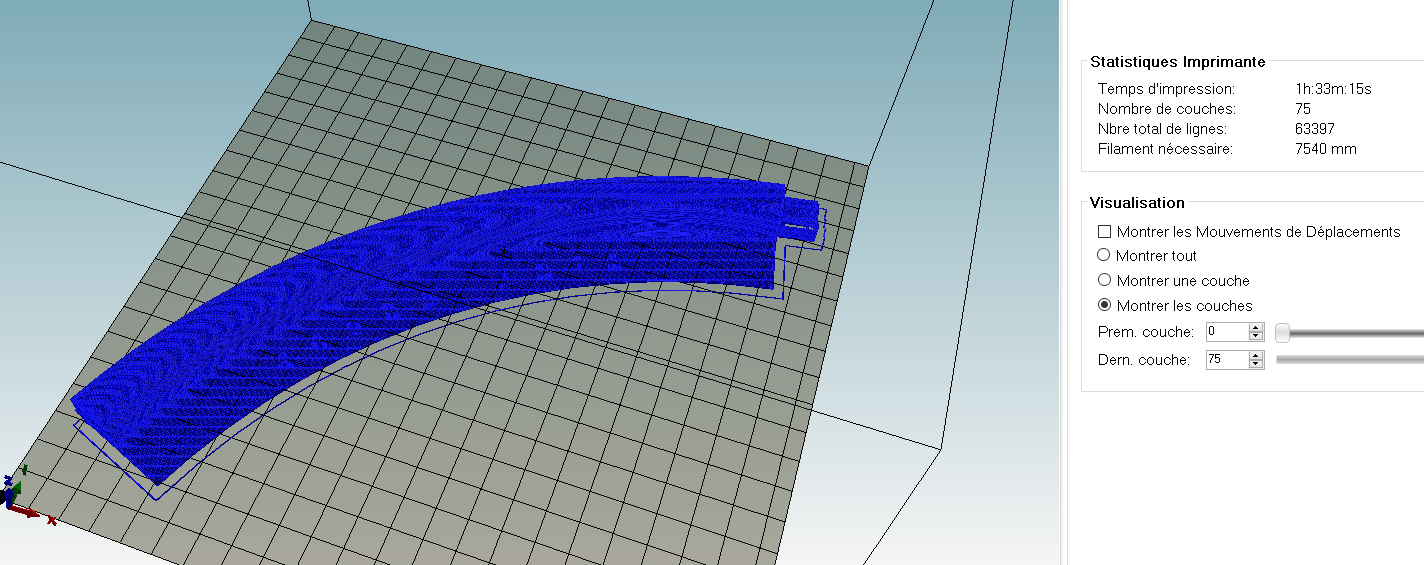This screenshot has width=1424, height=565.
Task: Click the Filament nécessaire label
Action: tap(1165, 149)
